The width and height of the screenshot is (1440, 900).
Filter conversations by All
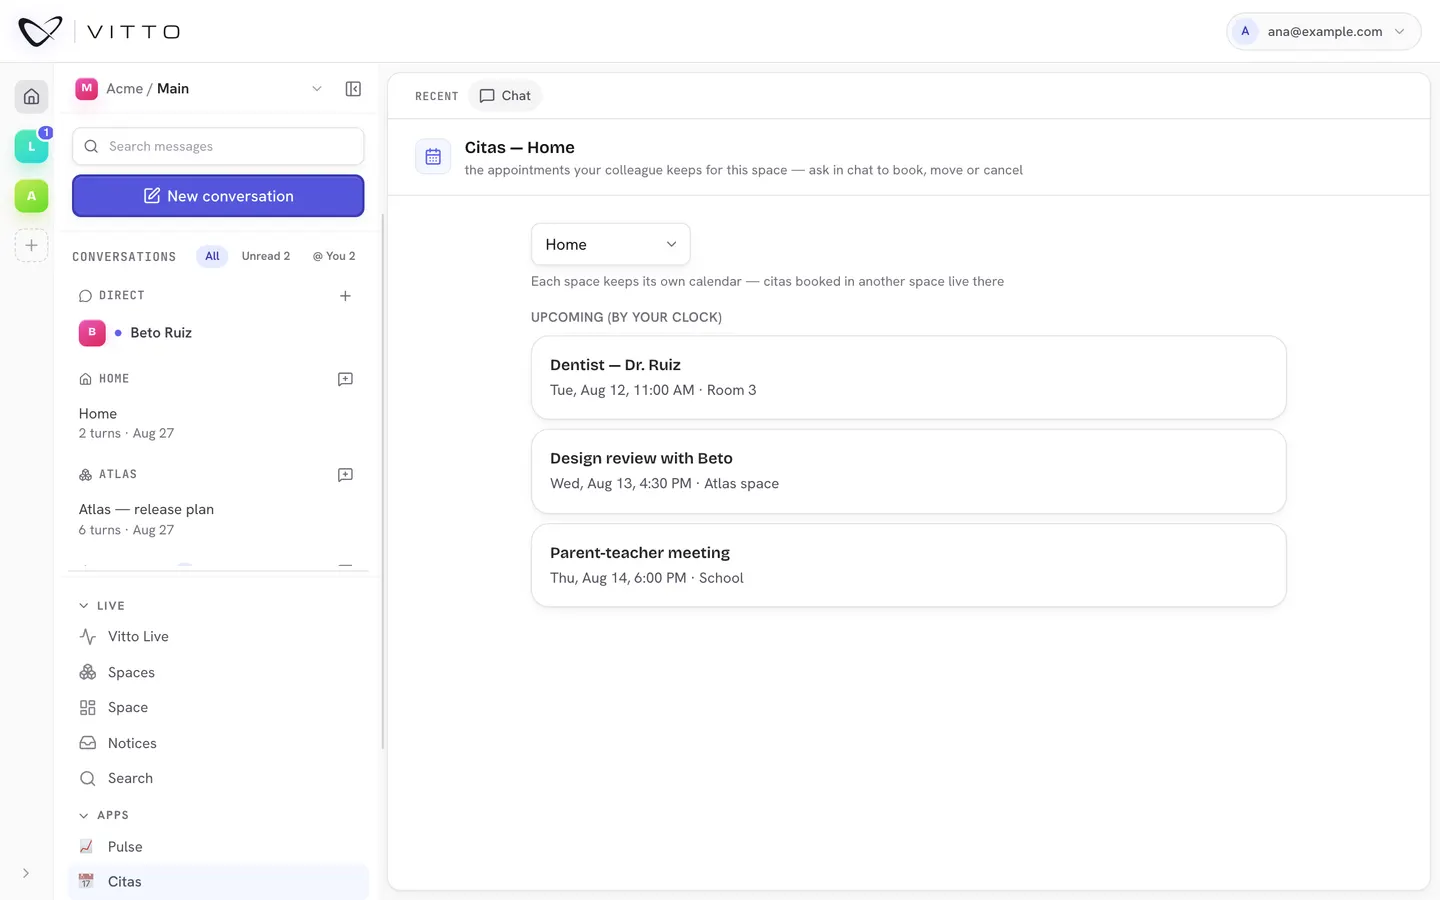tap(212, 257)
